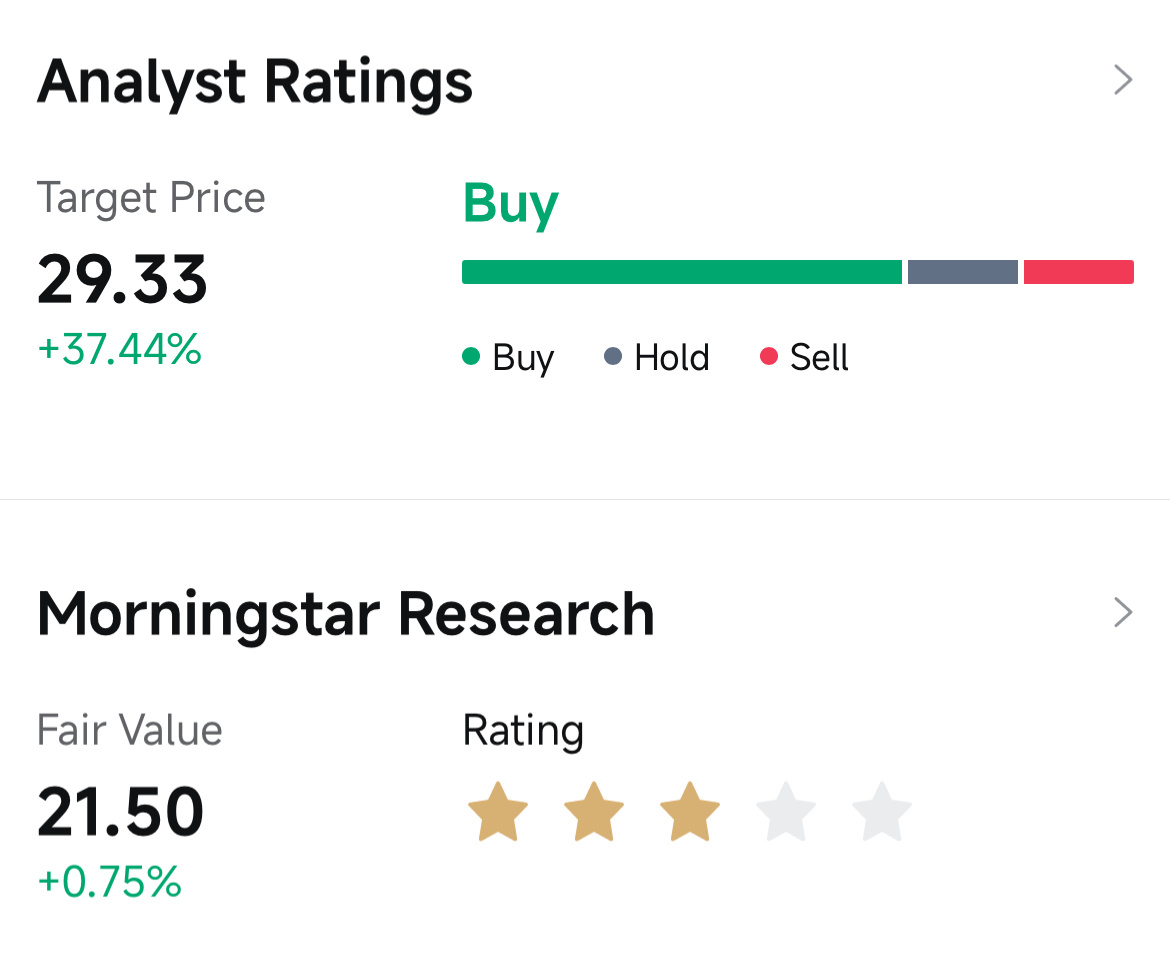
Task: Select the green Buy segment of rating bar
Action: (x=682, y=272)
